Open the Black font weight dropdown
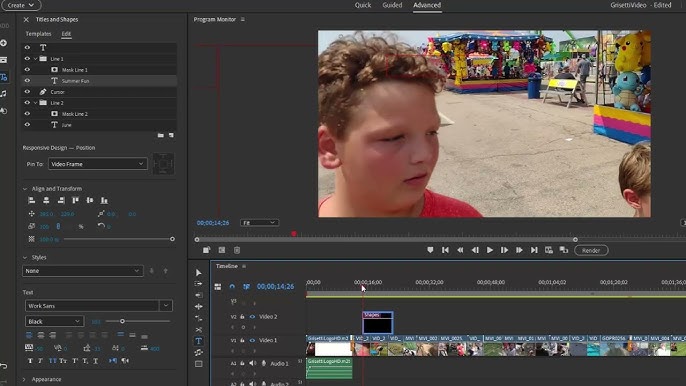 coord(54,321)
